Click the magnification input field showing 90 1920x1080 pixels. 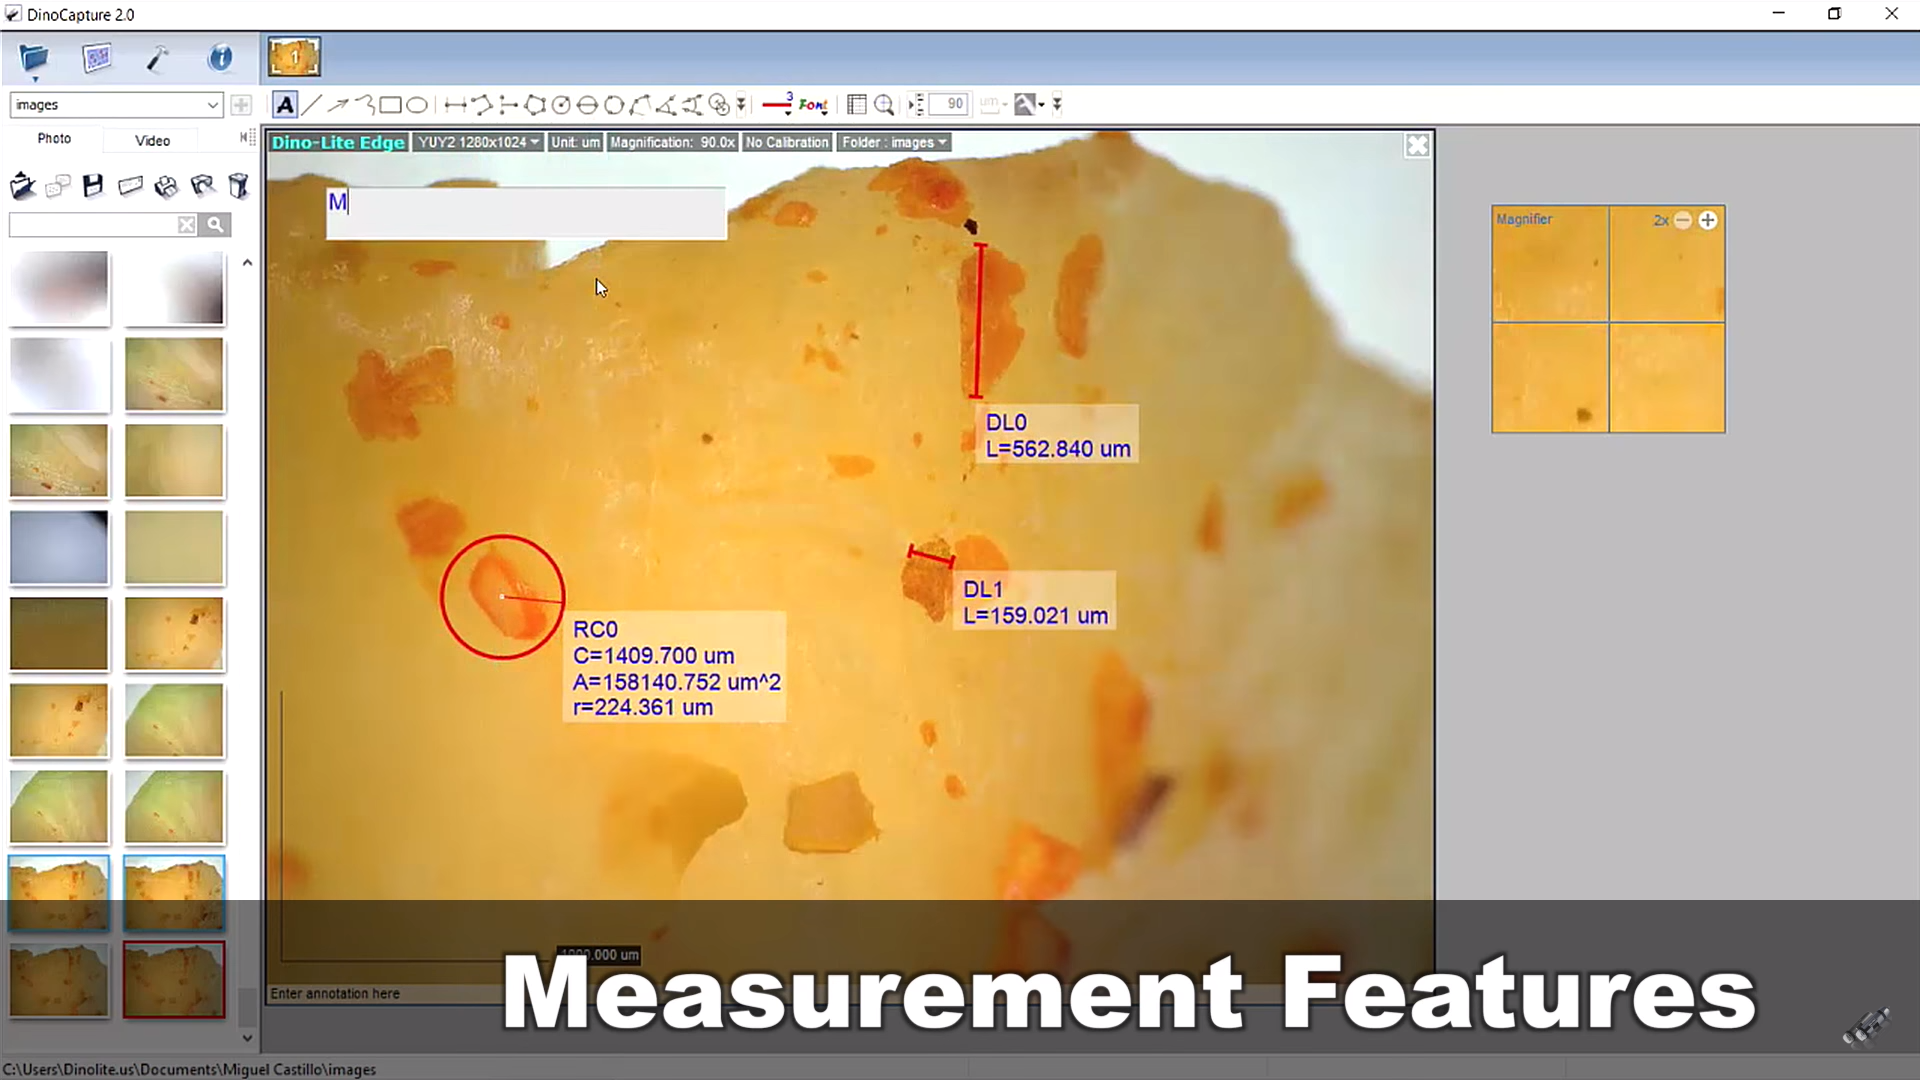(x=948, y=104)
